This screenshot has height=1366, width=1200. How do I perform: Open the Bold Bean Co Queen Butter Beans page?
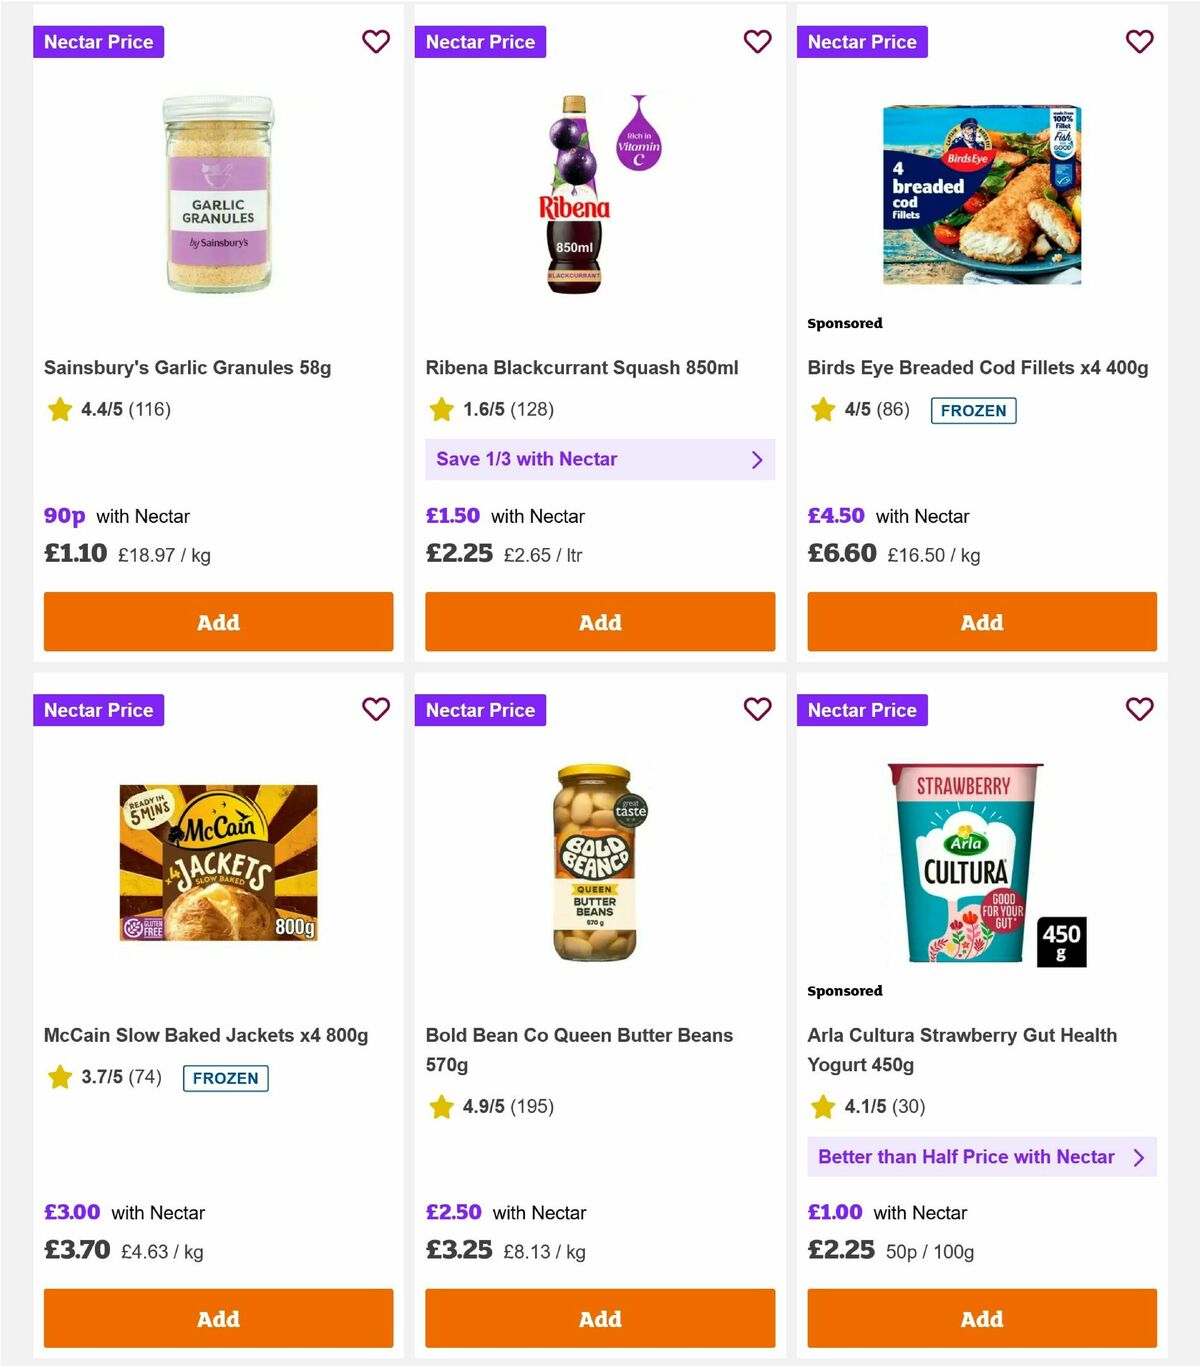(x=579, y=1050)
